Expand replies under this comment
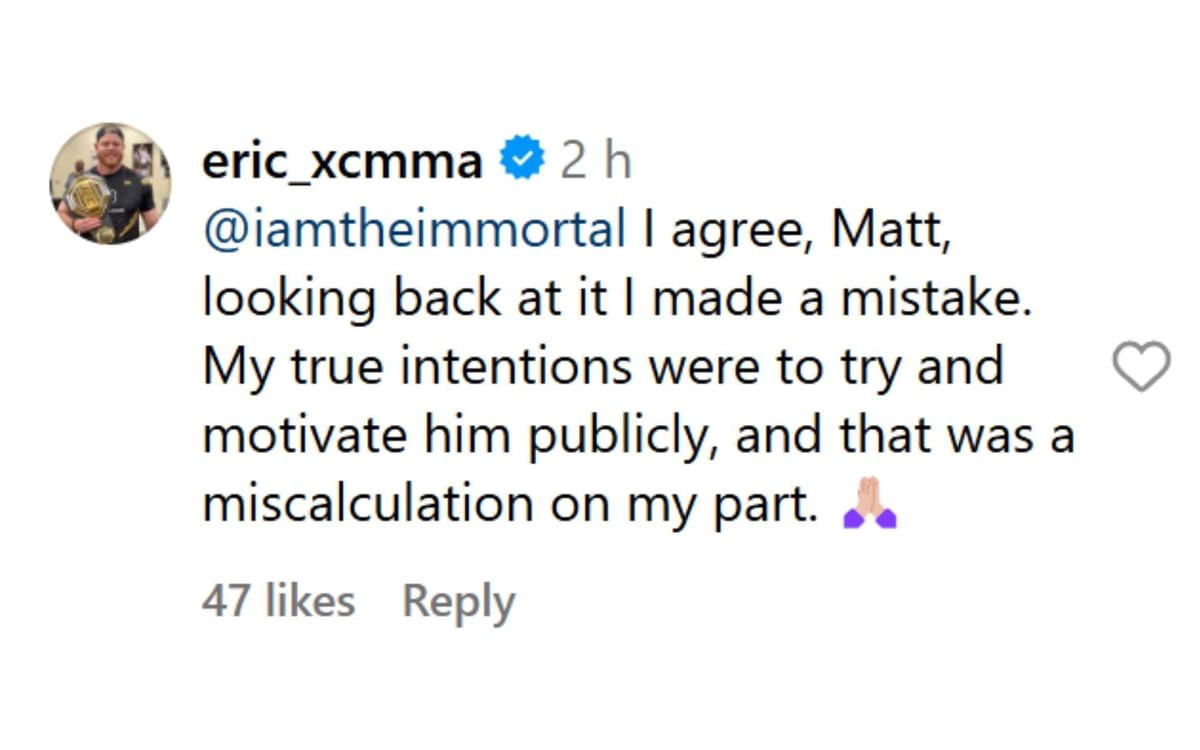The height and width of the screenshot is (750, 1200). tap(457, 600)
